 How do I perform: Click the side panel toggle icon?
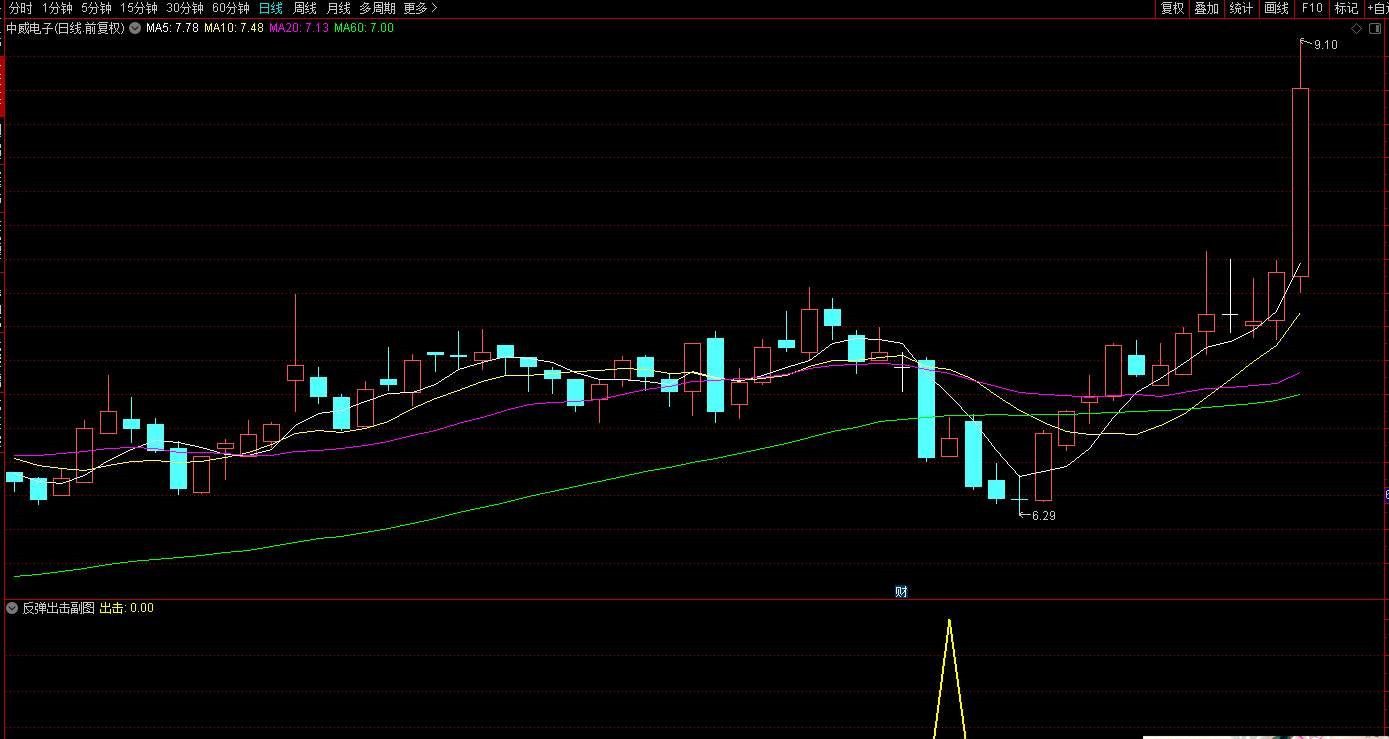click(1375, 28)
